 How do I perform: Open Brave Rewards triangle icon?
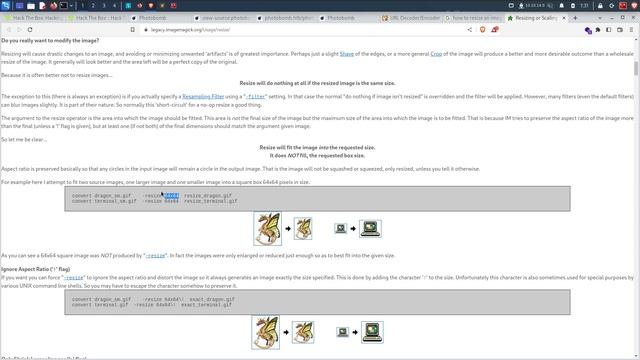pyautogui.click(x=495, y=29)
